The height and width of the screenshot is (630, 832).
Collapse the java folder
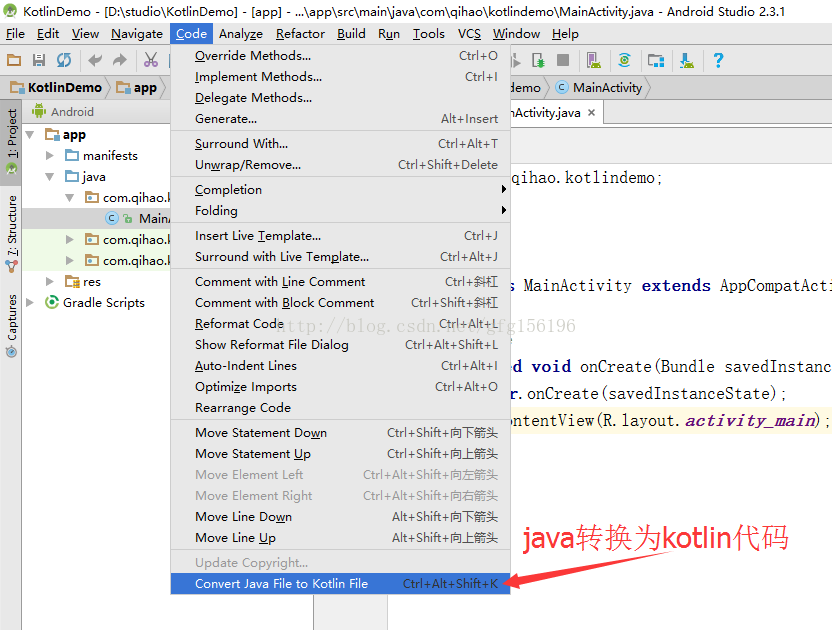pyautogui.click(x=50, y=177)
